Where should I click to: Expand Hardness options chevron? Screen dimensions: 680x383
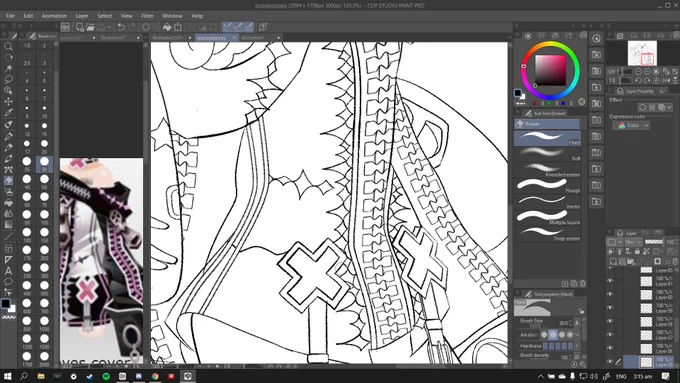(x=577, y=346)
